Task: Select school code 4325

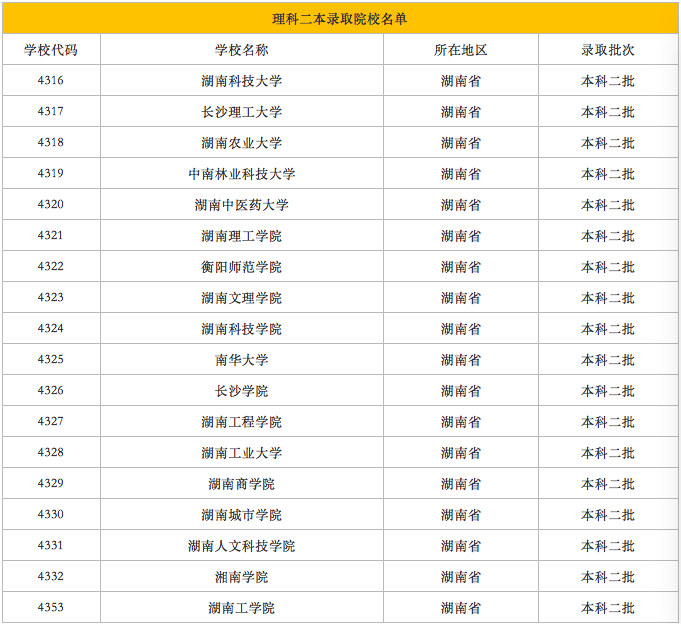Action: (x=51, y=359)
